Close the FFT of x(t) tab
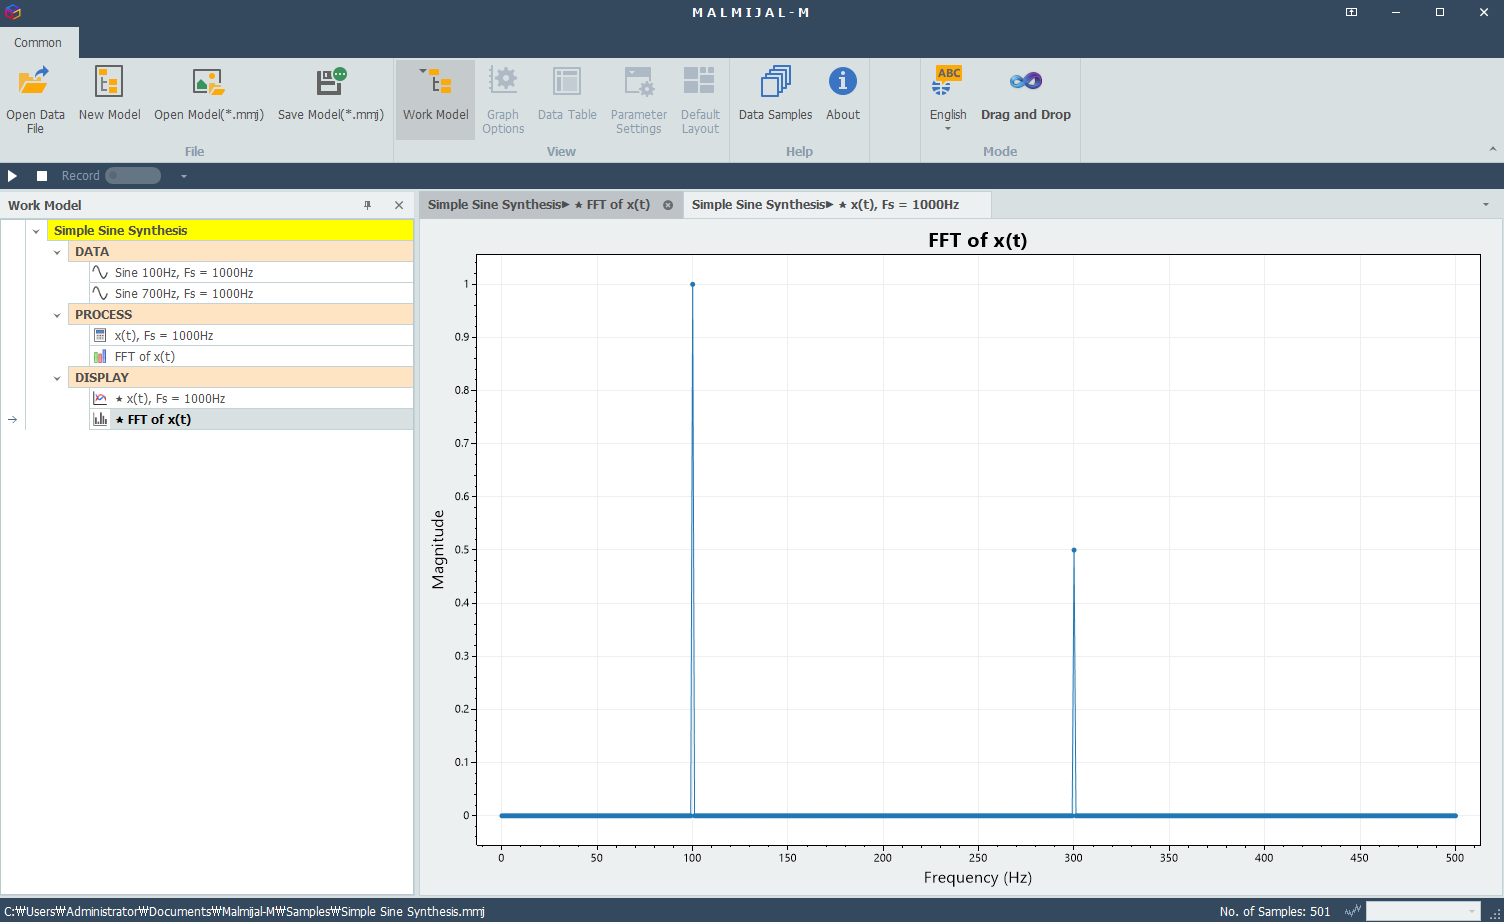The height and width of the screenshot is (922, 1504). (x=668, y=205)
